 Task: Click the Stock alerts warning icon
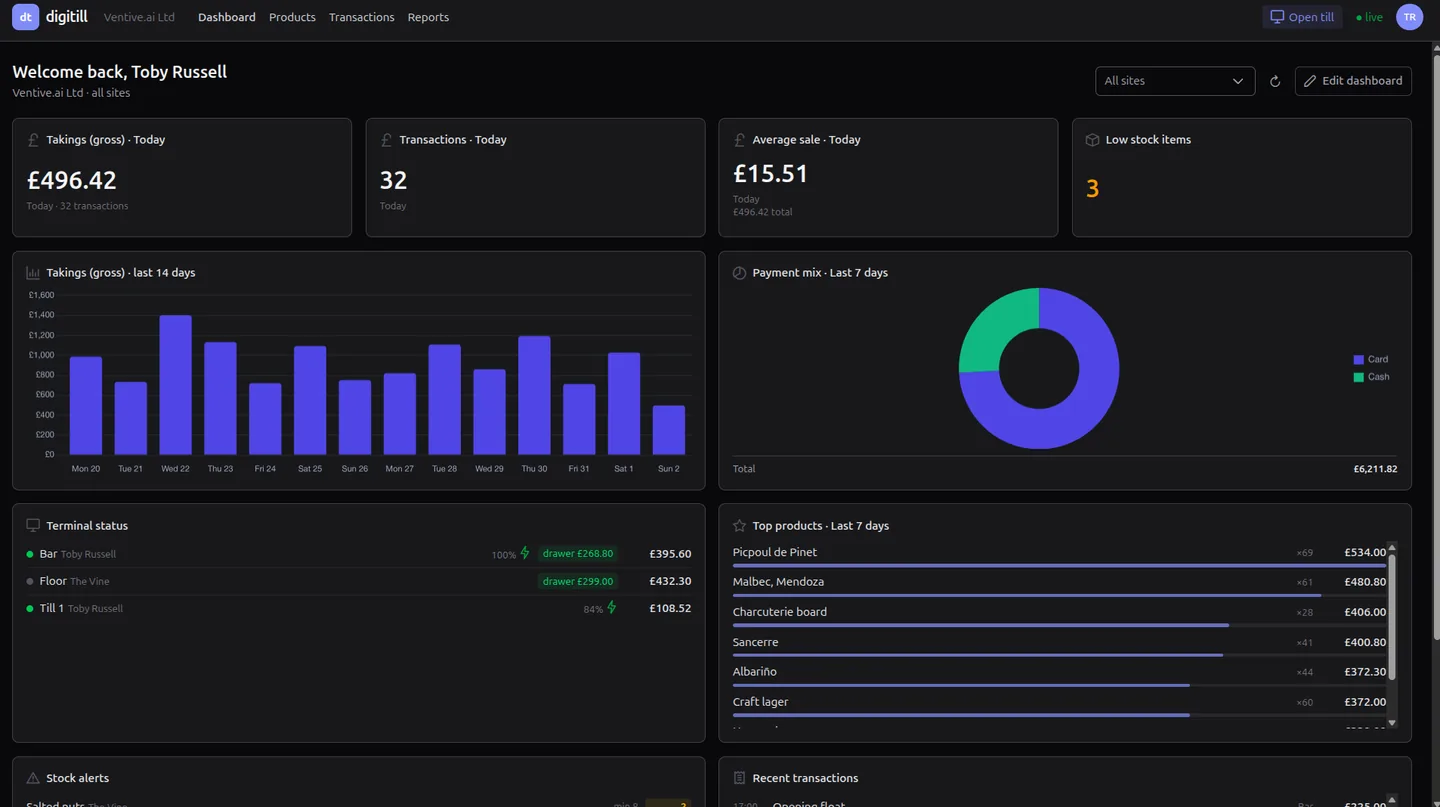[33, 778]
